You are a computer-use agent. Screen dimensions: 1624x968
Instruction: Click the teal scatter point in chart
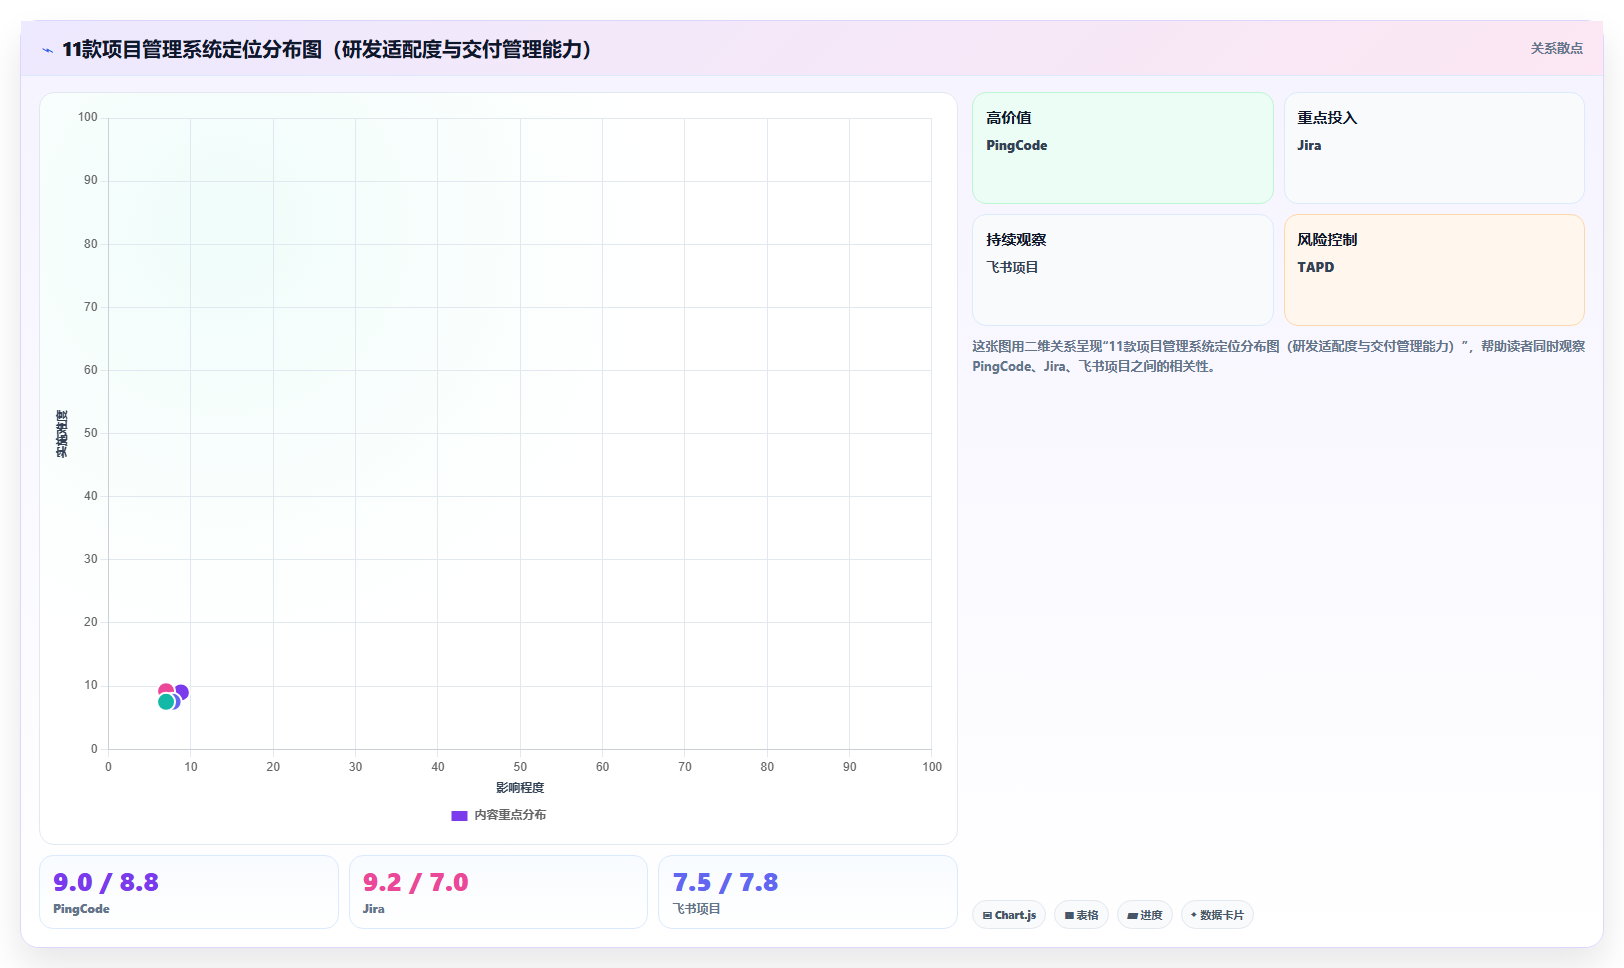click(x=166, y=702)
